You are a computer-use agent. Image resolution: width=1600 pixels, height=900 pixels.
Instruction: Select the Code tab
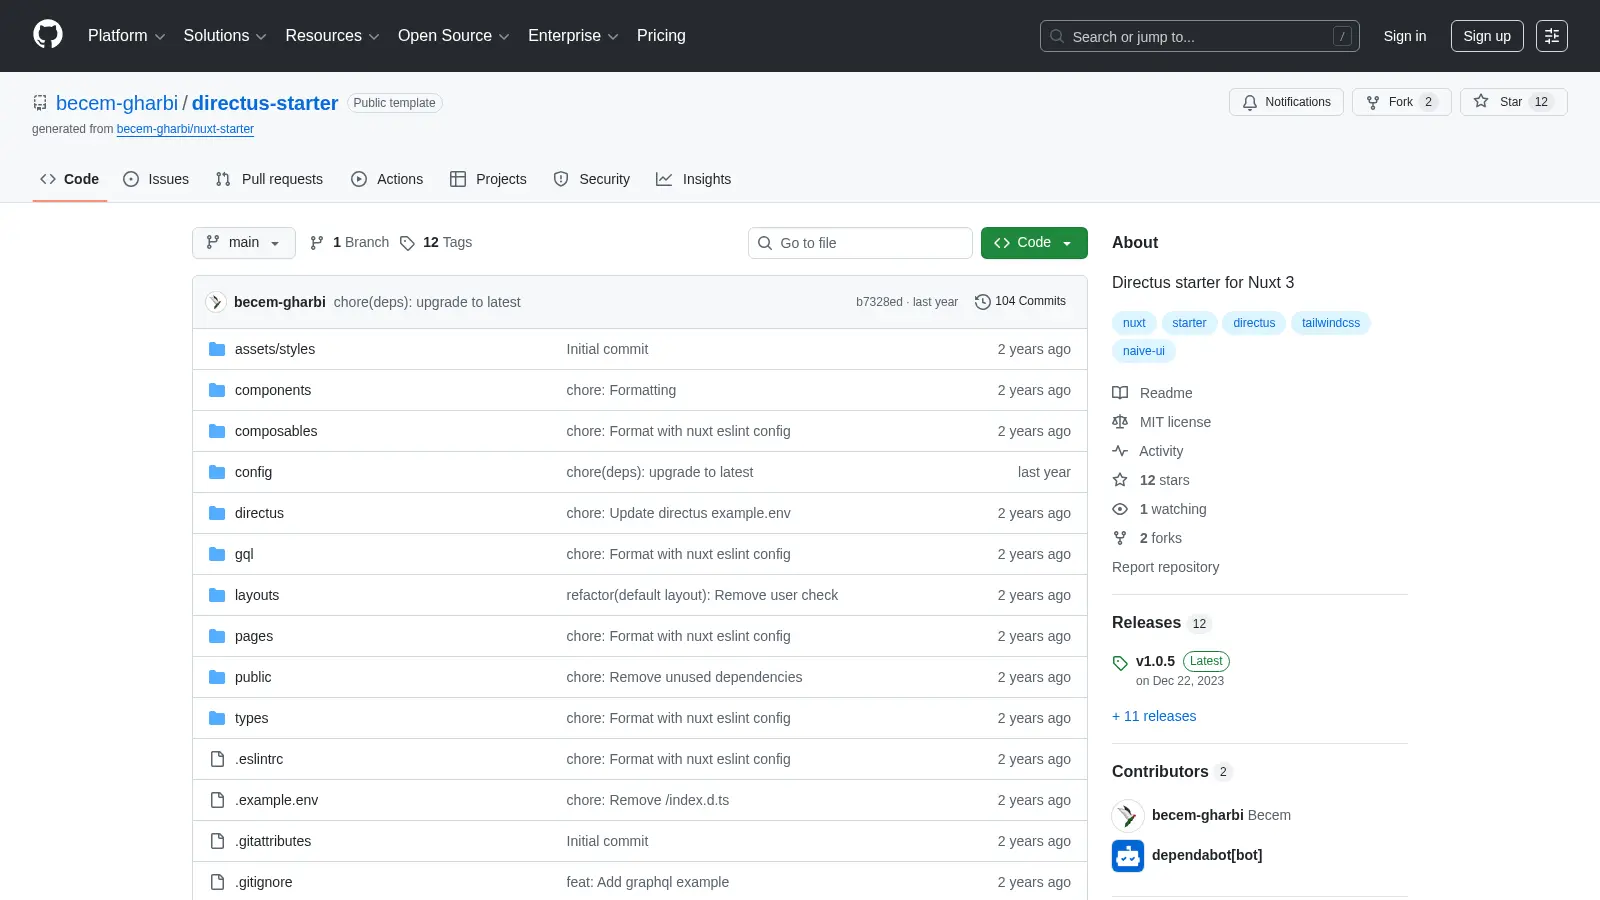(x=70, y=179)
